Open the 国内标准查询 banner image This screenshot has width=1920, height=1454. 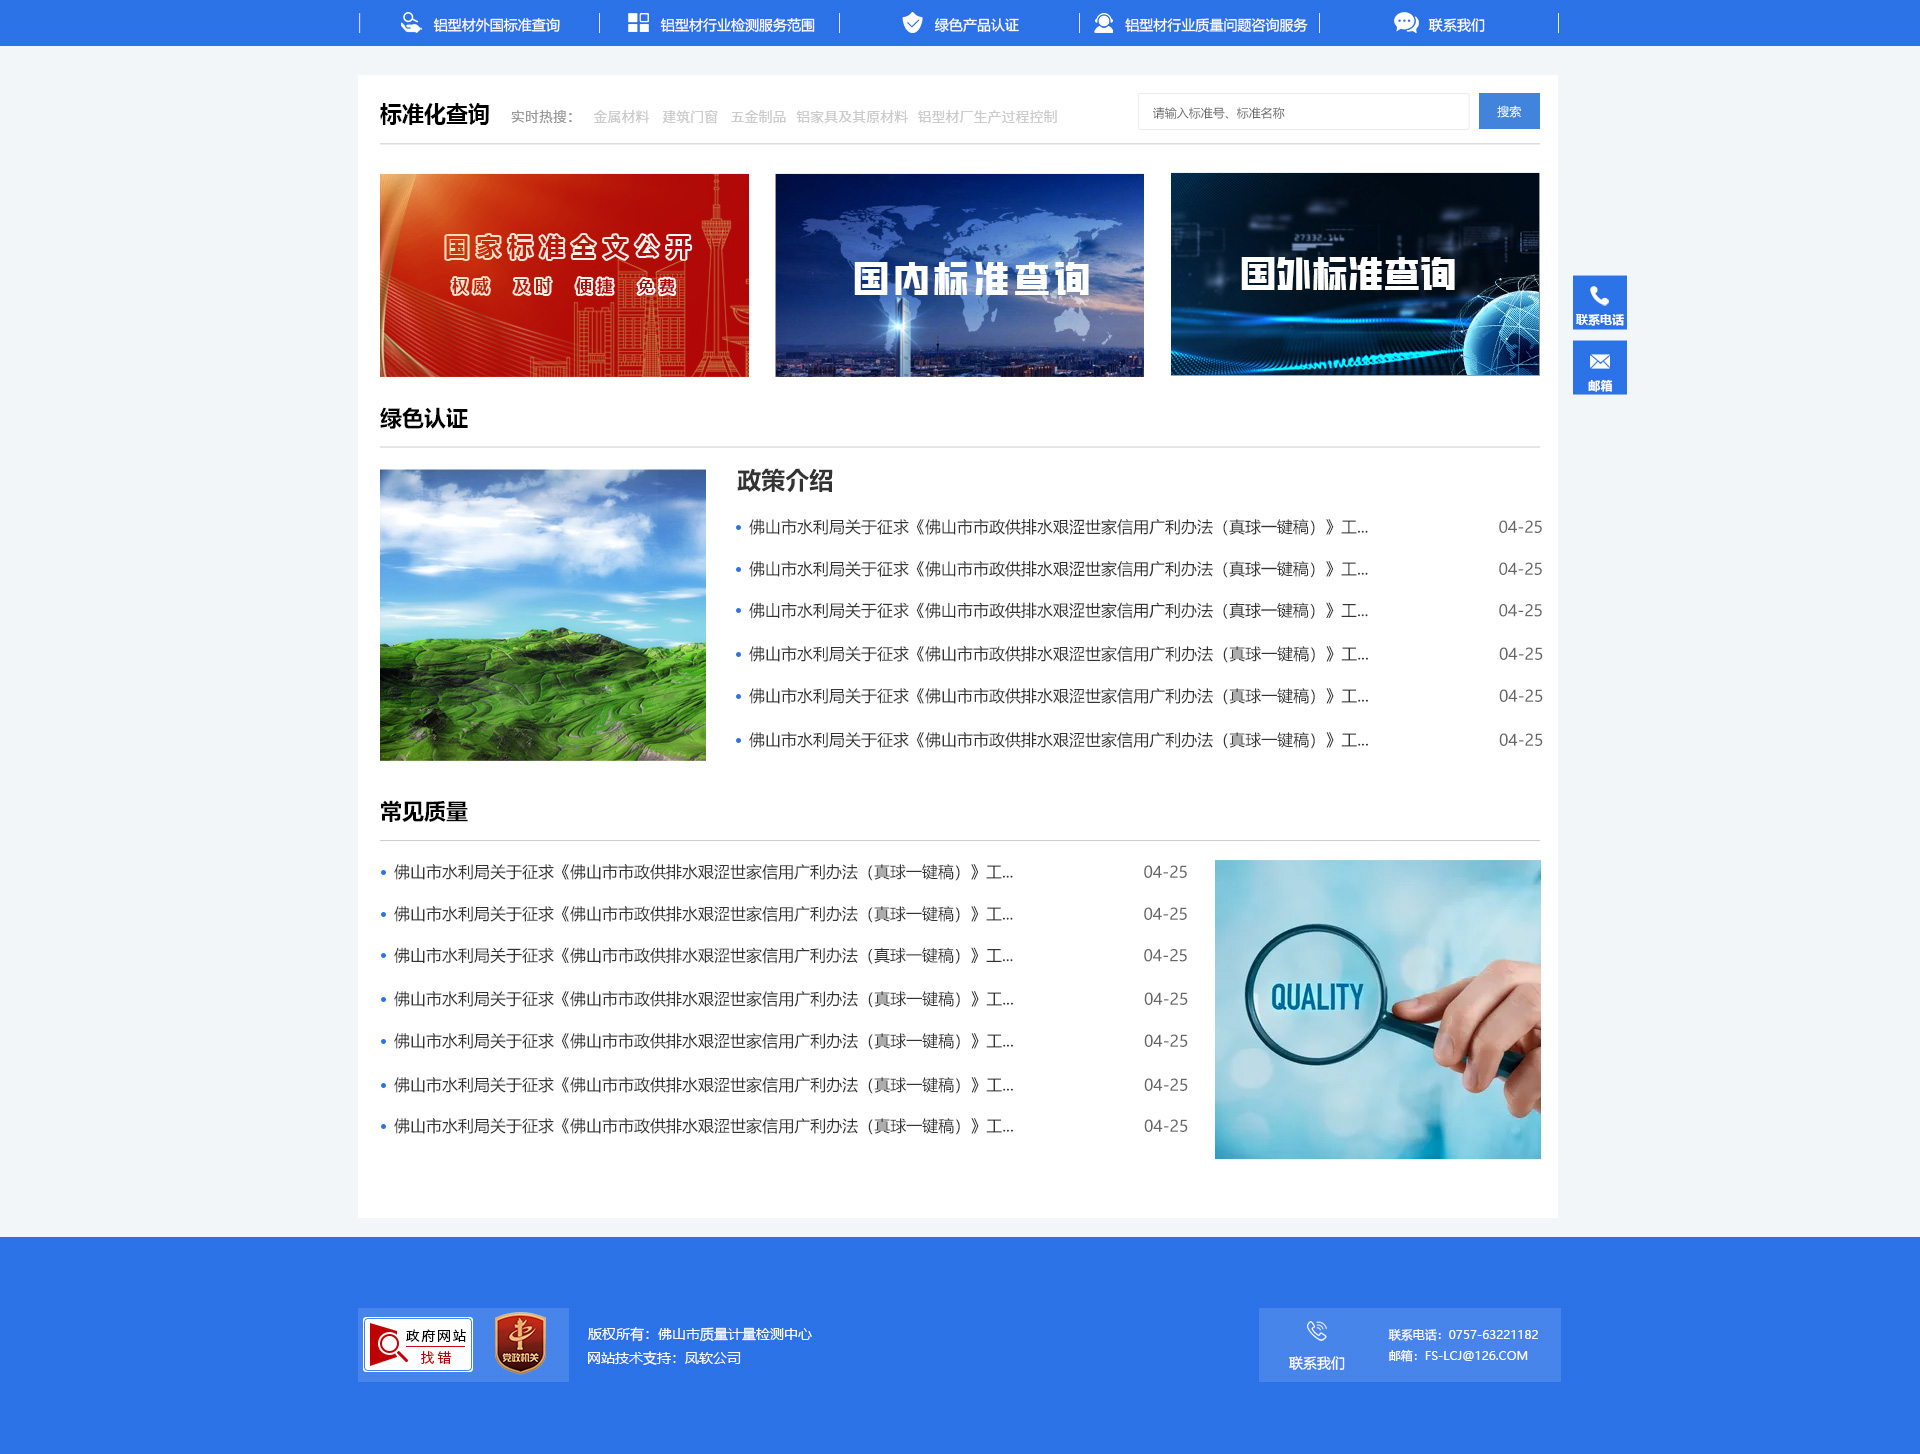pyautogui.click(x=959, y=275)
